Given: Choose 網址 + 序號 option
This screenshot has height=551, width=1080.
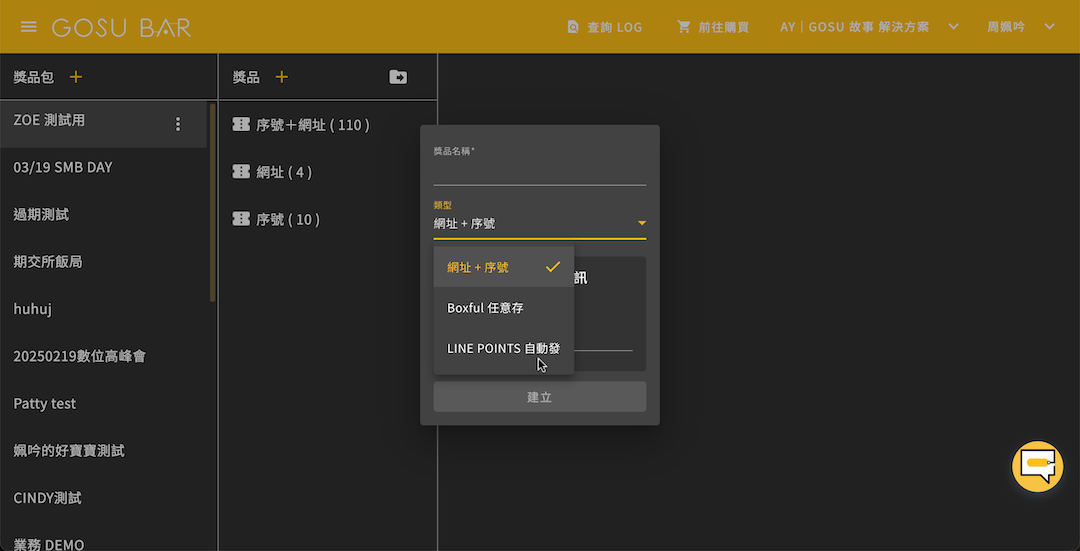Looking at the screenshot, I should click(503, 267).
